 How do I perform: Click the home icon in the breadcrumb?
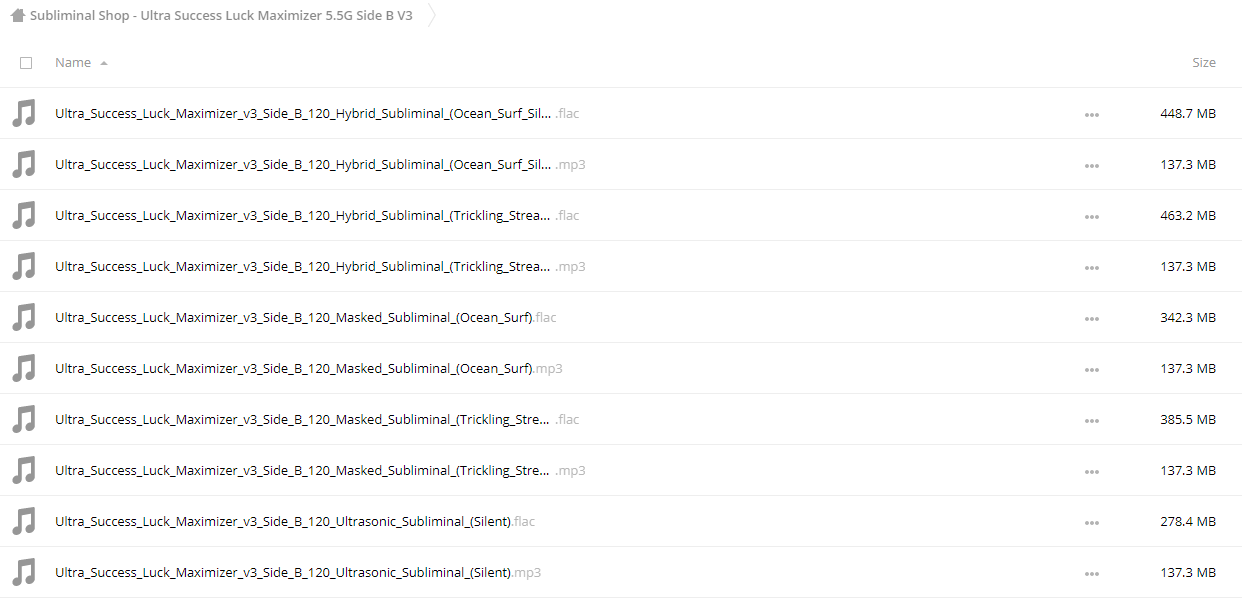[x=17, y=16]
